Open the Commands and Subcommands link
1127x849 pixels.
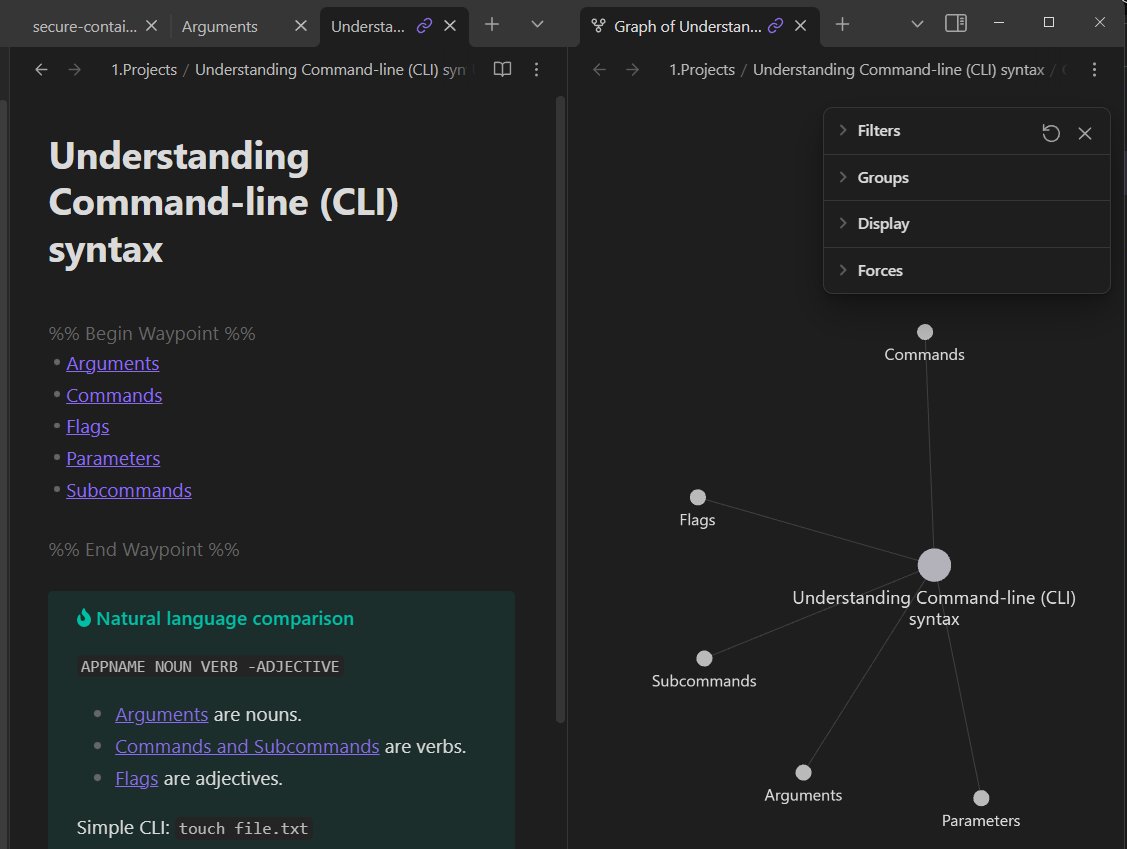coord(247,746)
